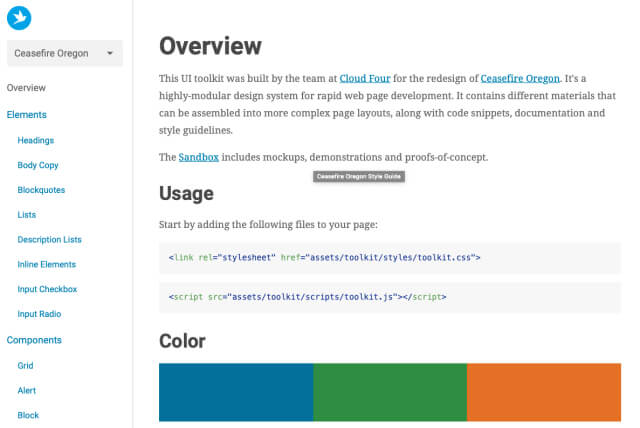This screenshot has width=640, height=428.
Task: Select Inline Elements in sidebar
Action: (47, 264)
